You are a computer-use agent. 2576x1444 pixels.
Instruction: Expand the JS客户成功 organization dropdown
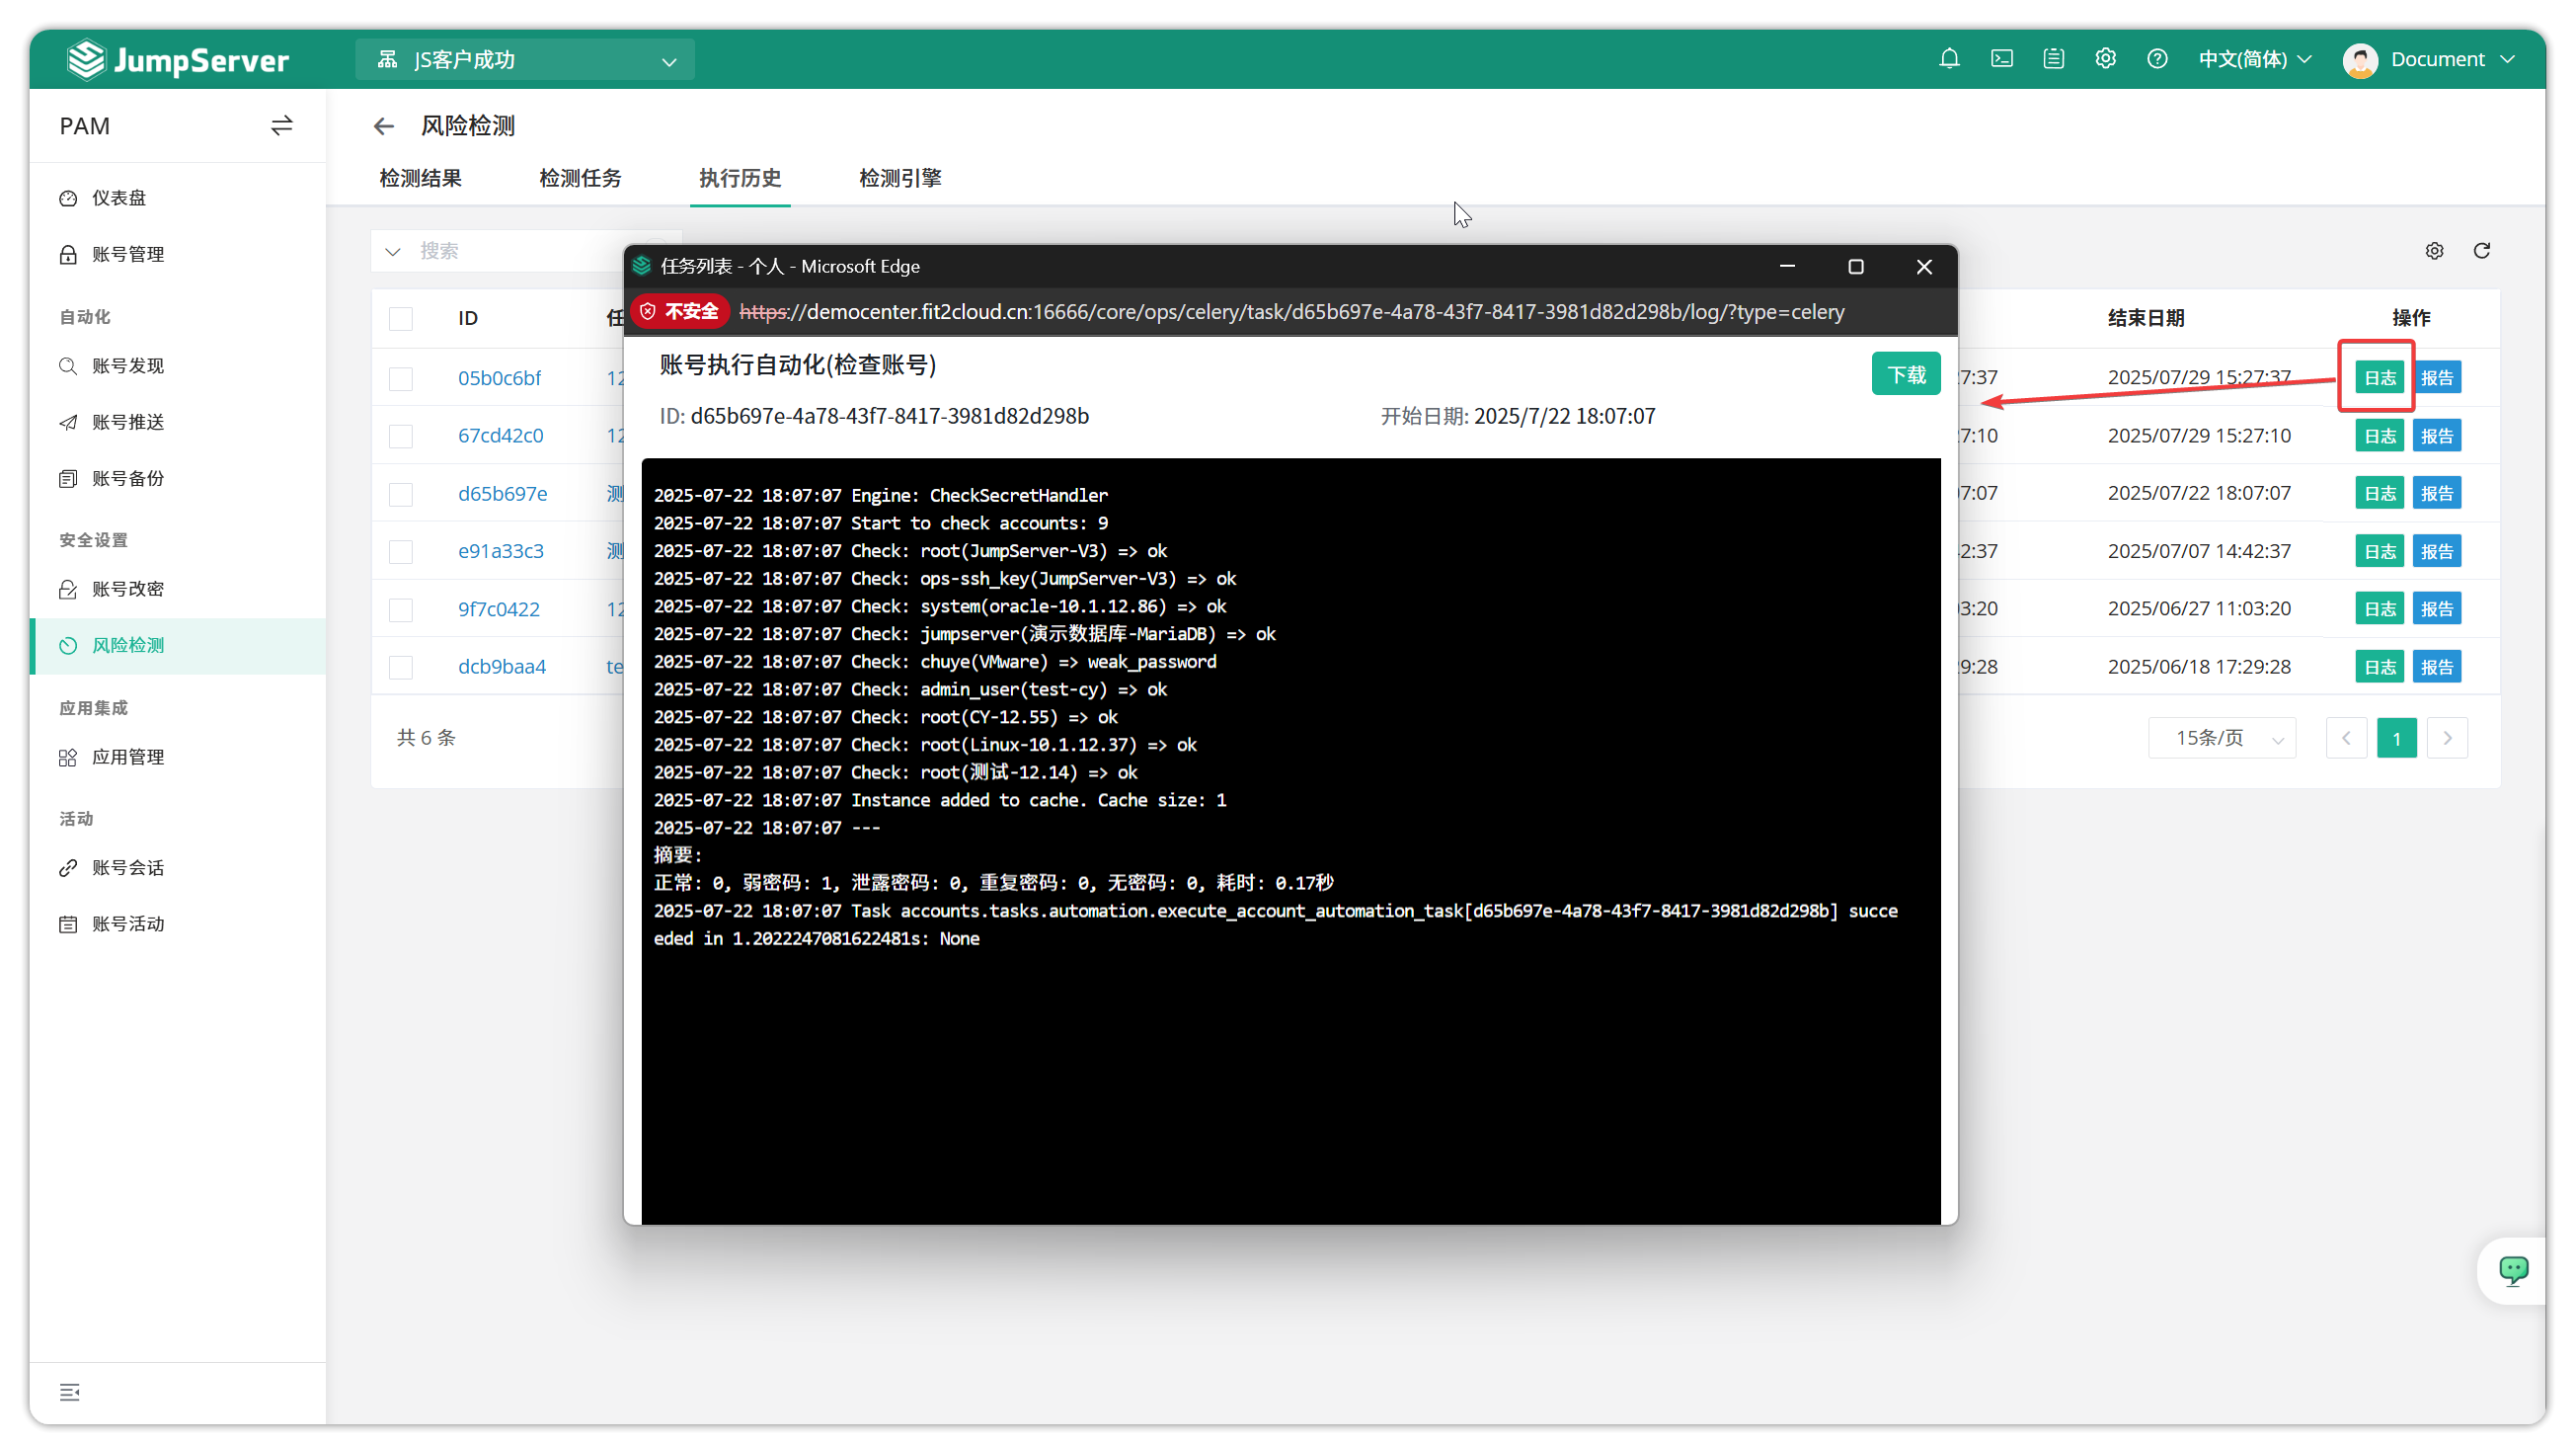point(525,60)
